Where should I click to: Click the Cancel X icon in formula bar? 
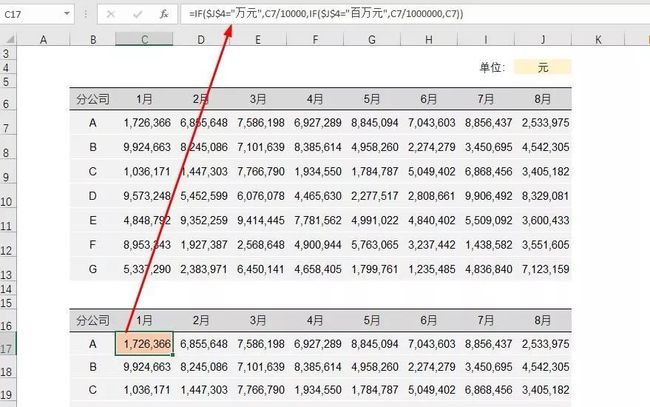[111, 14]
